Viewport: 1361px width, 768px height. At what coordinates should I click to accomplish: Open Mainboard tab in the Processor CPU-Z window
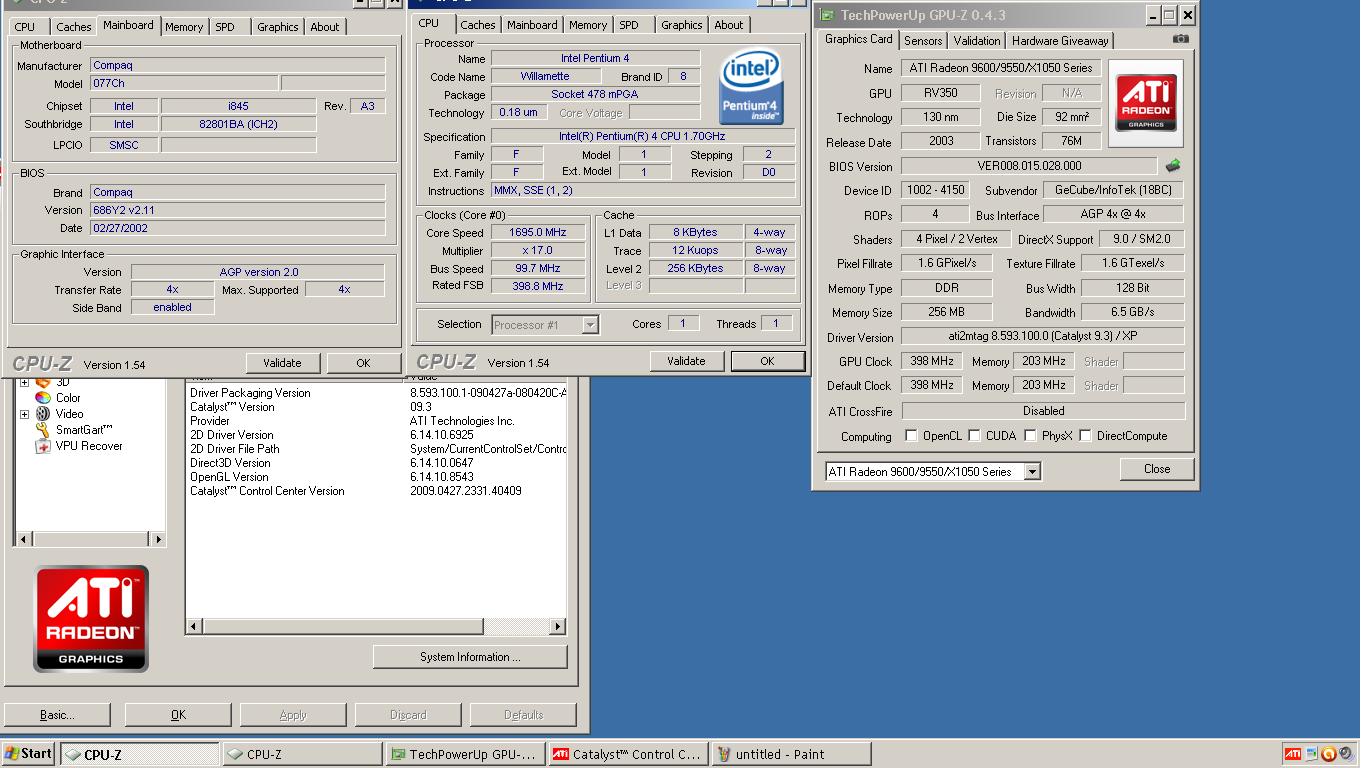[532, 25]
